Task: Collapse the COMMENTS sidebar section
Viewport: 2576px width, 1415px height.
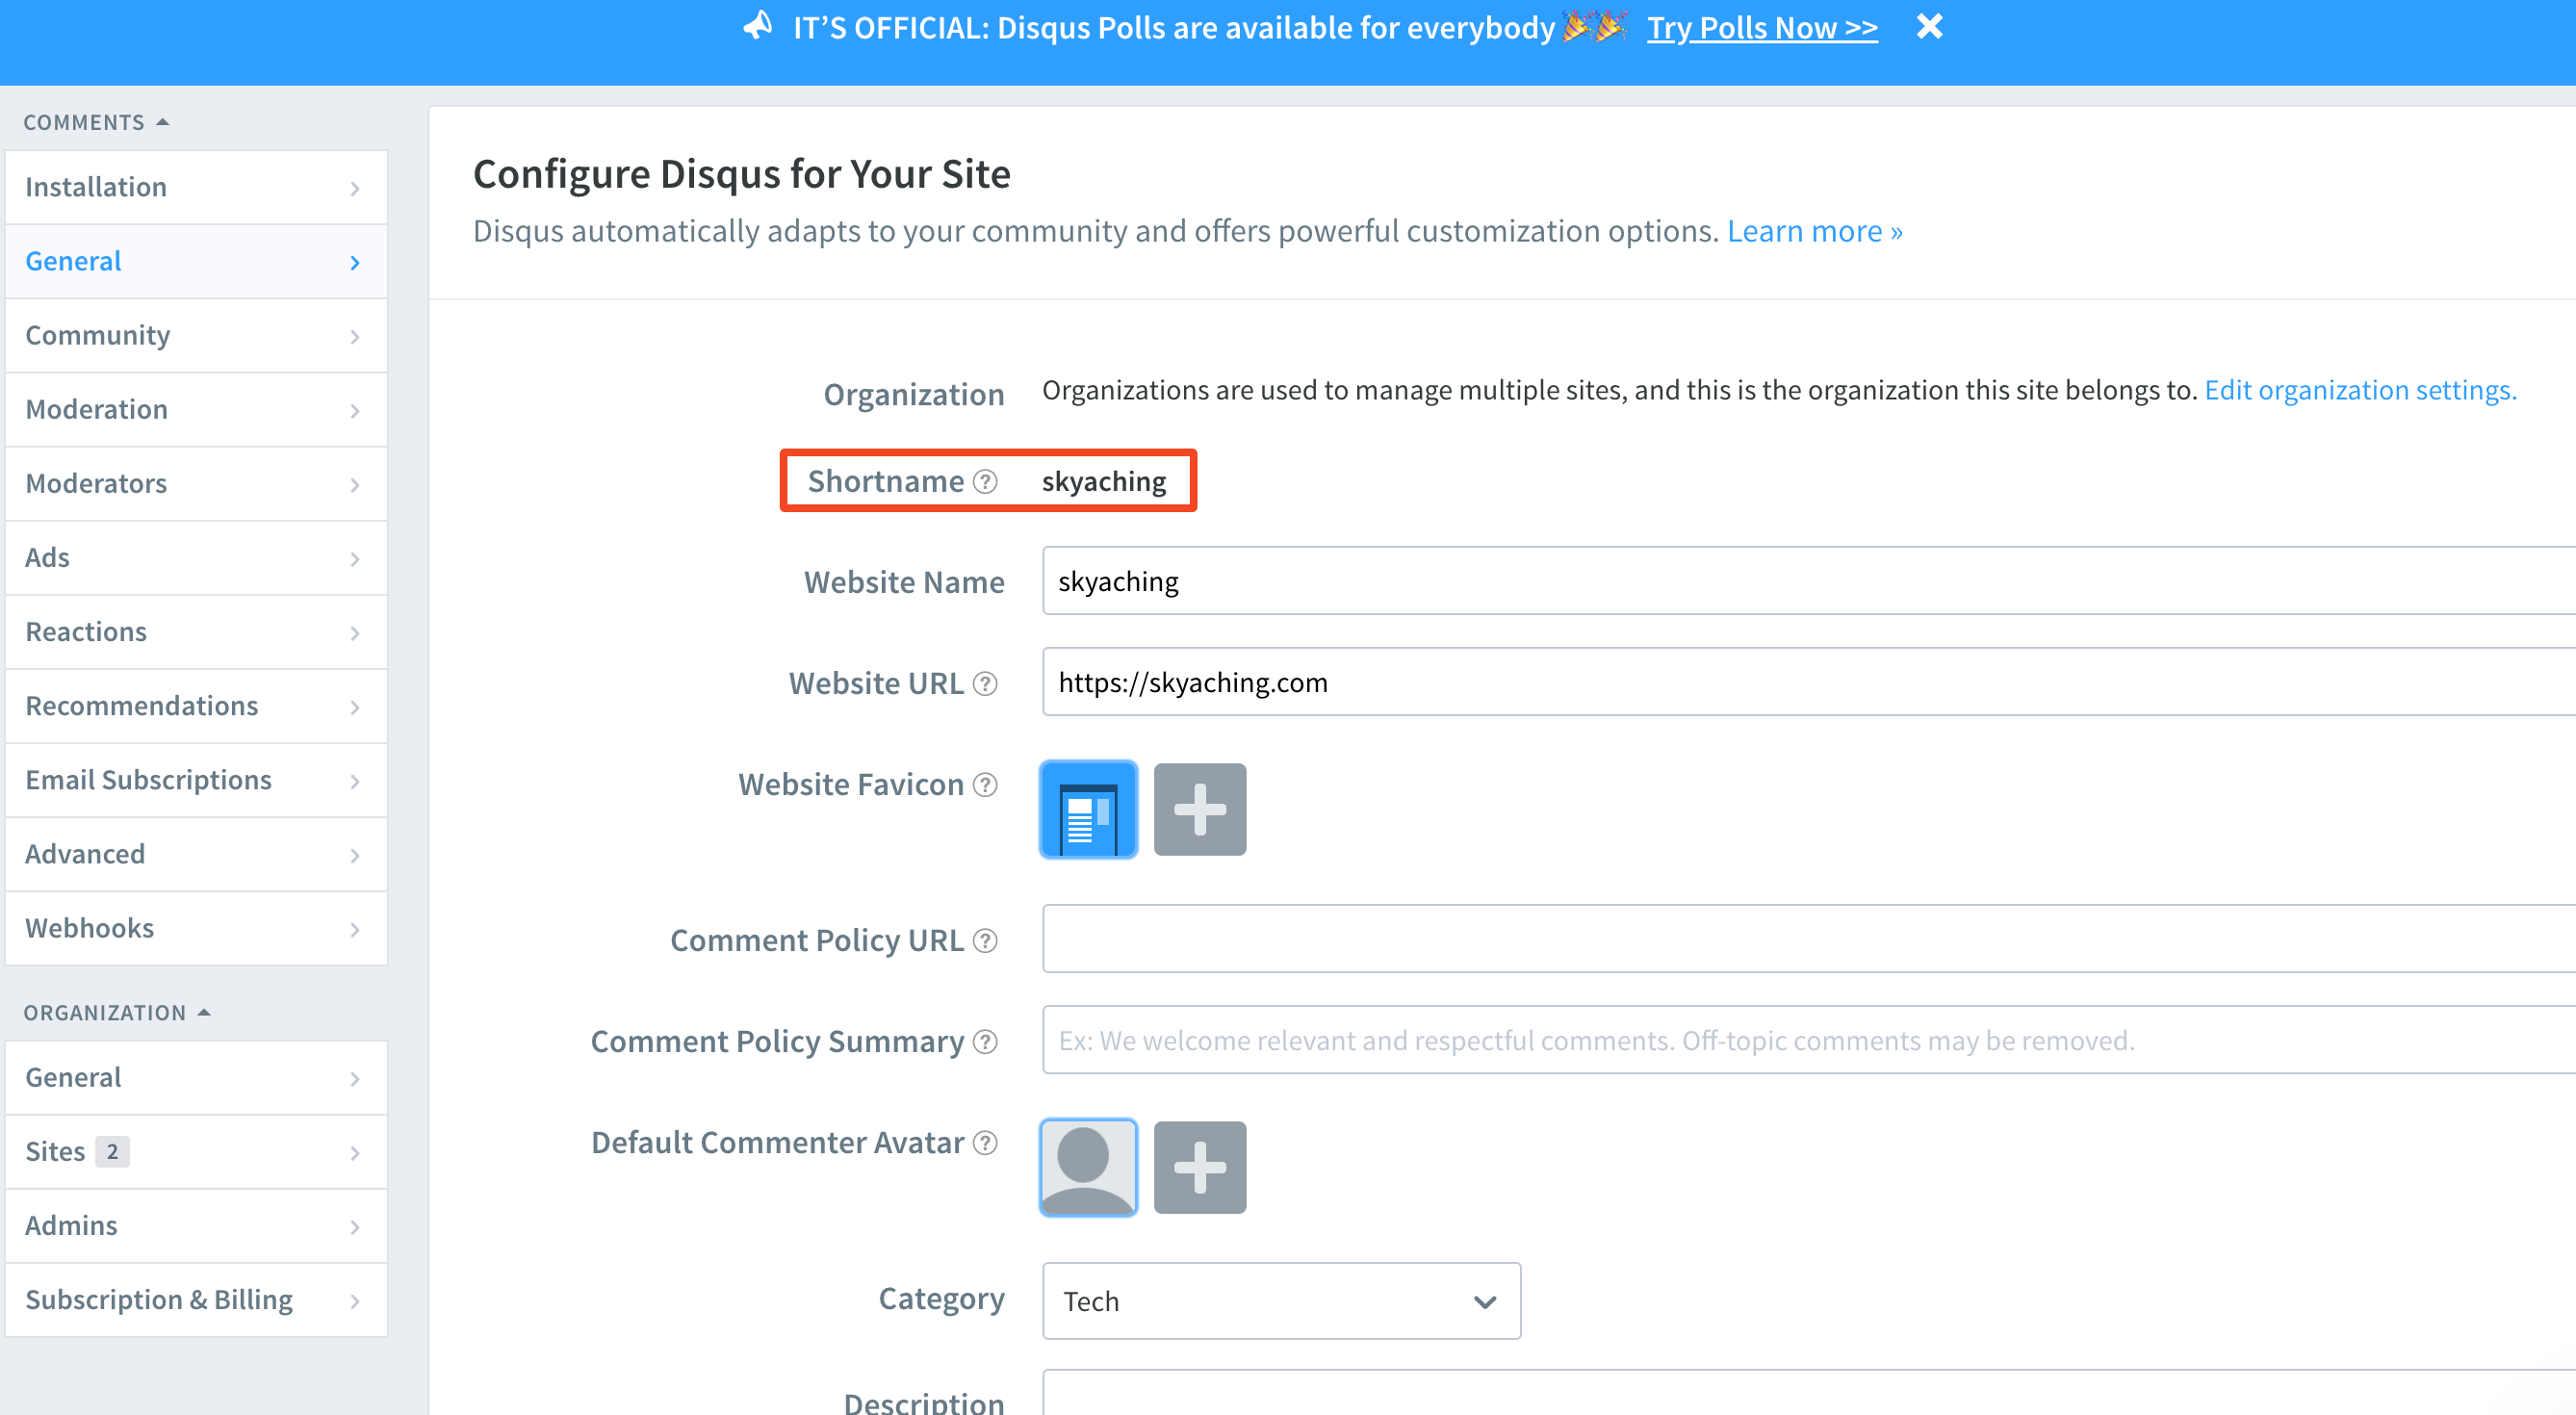Action: pyautogui.click(x=96, y=122)
